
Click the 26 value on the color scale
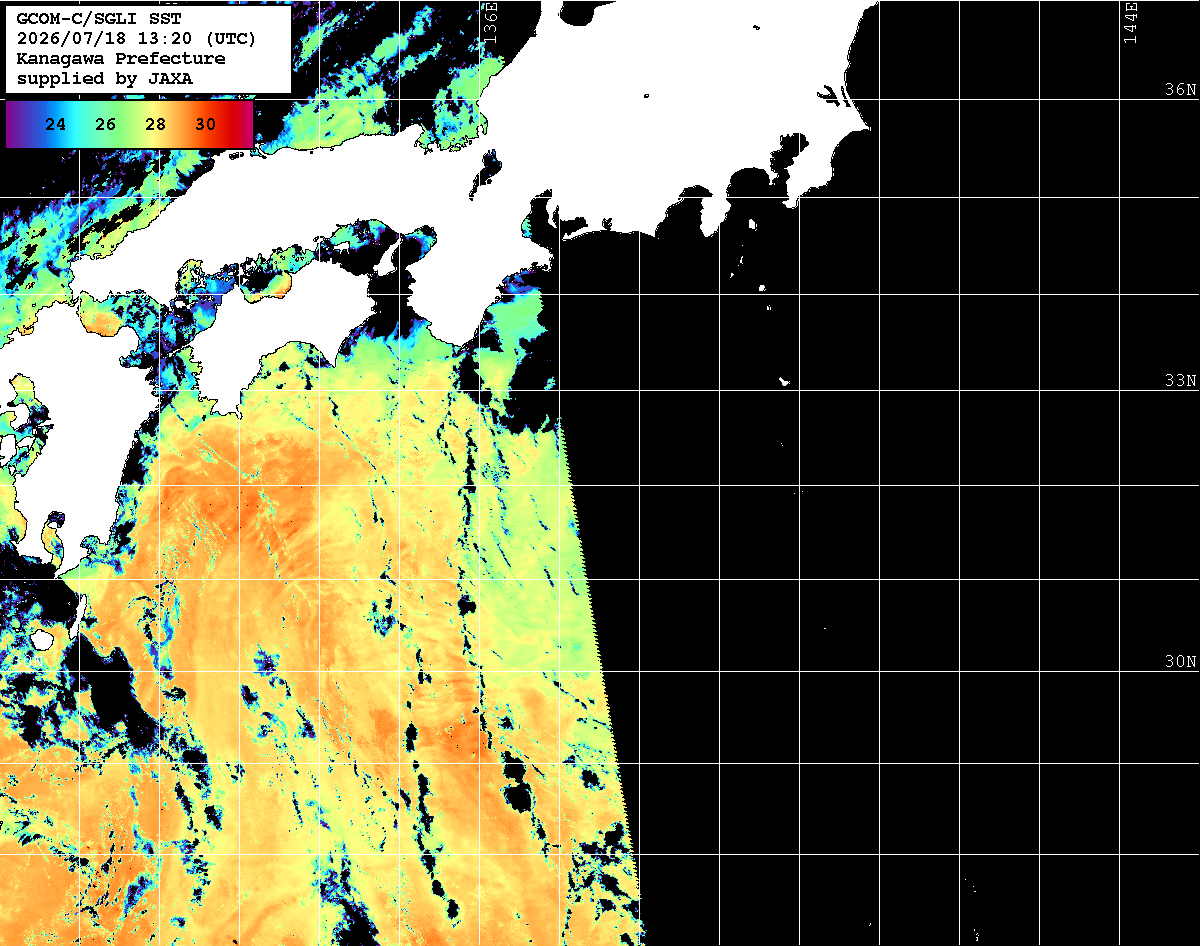106,125
